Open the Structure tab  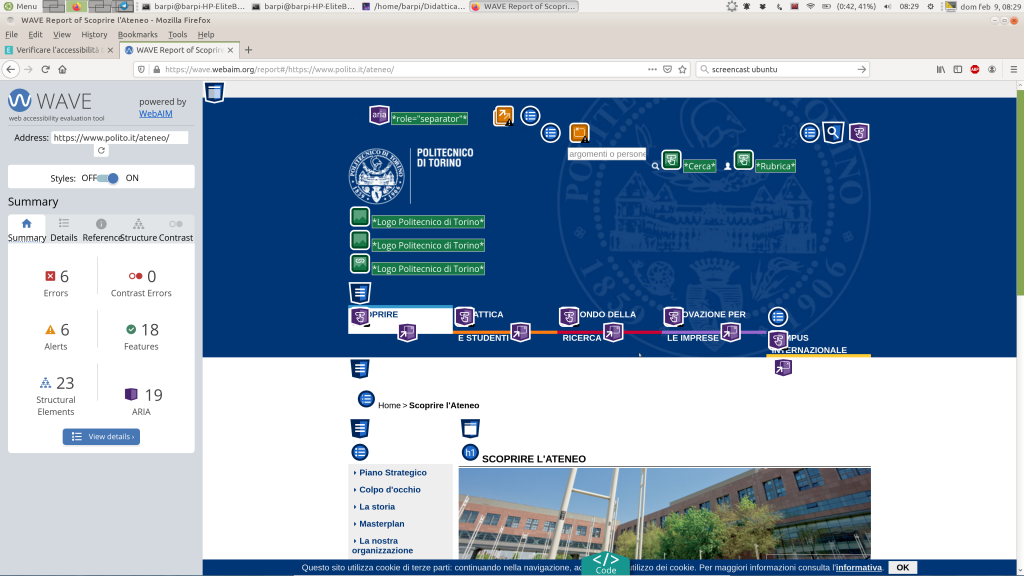(x=138, y=230)
